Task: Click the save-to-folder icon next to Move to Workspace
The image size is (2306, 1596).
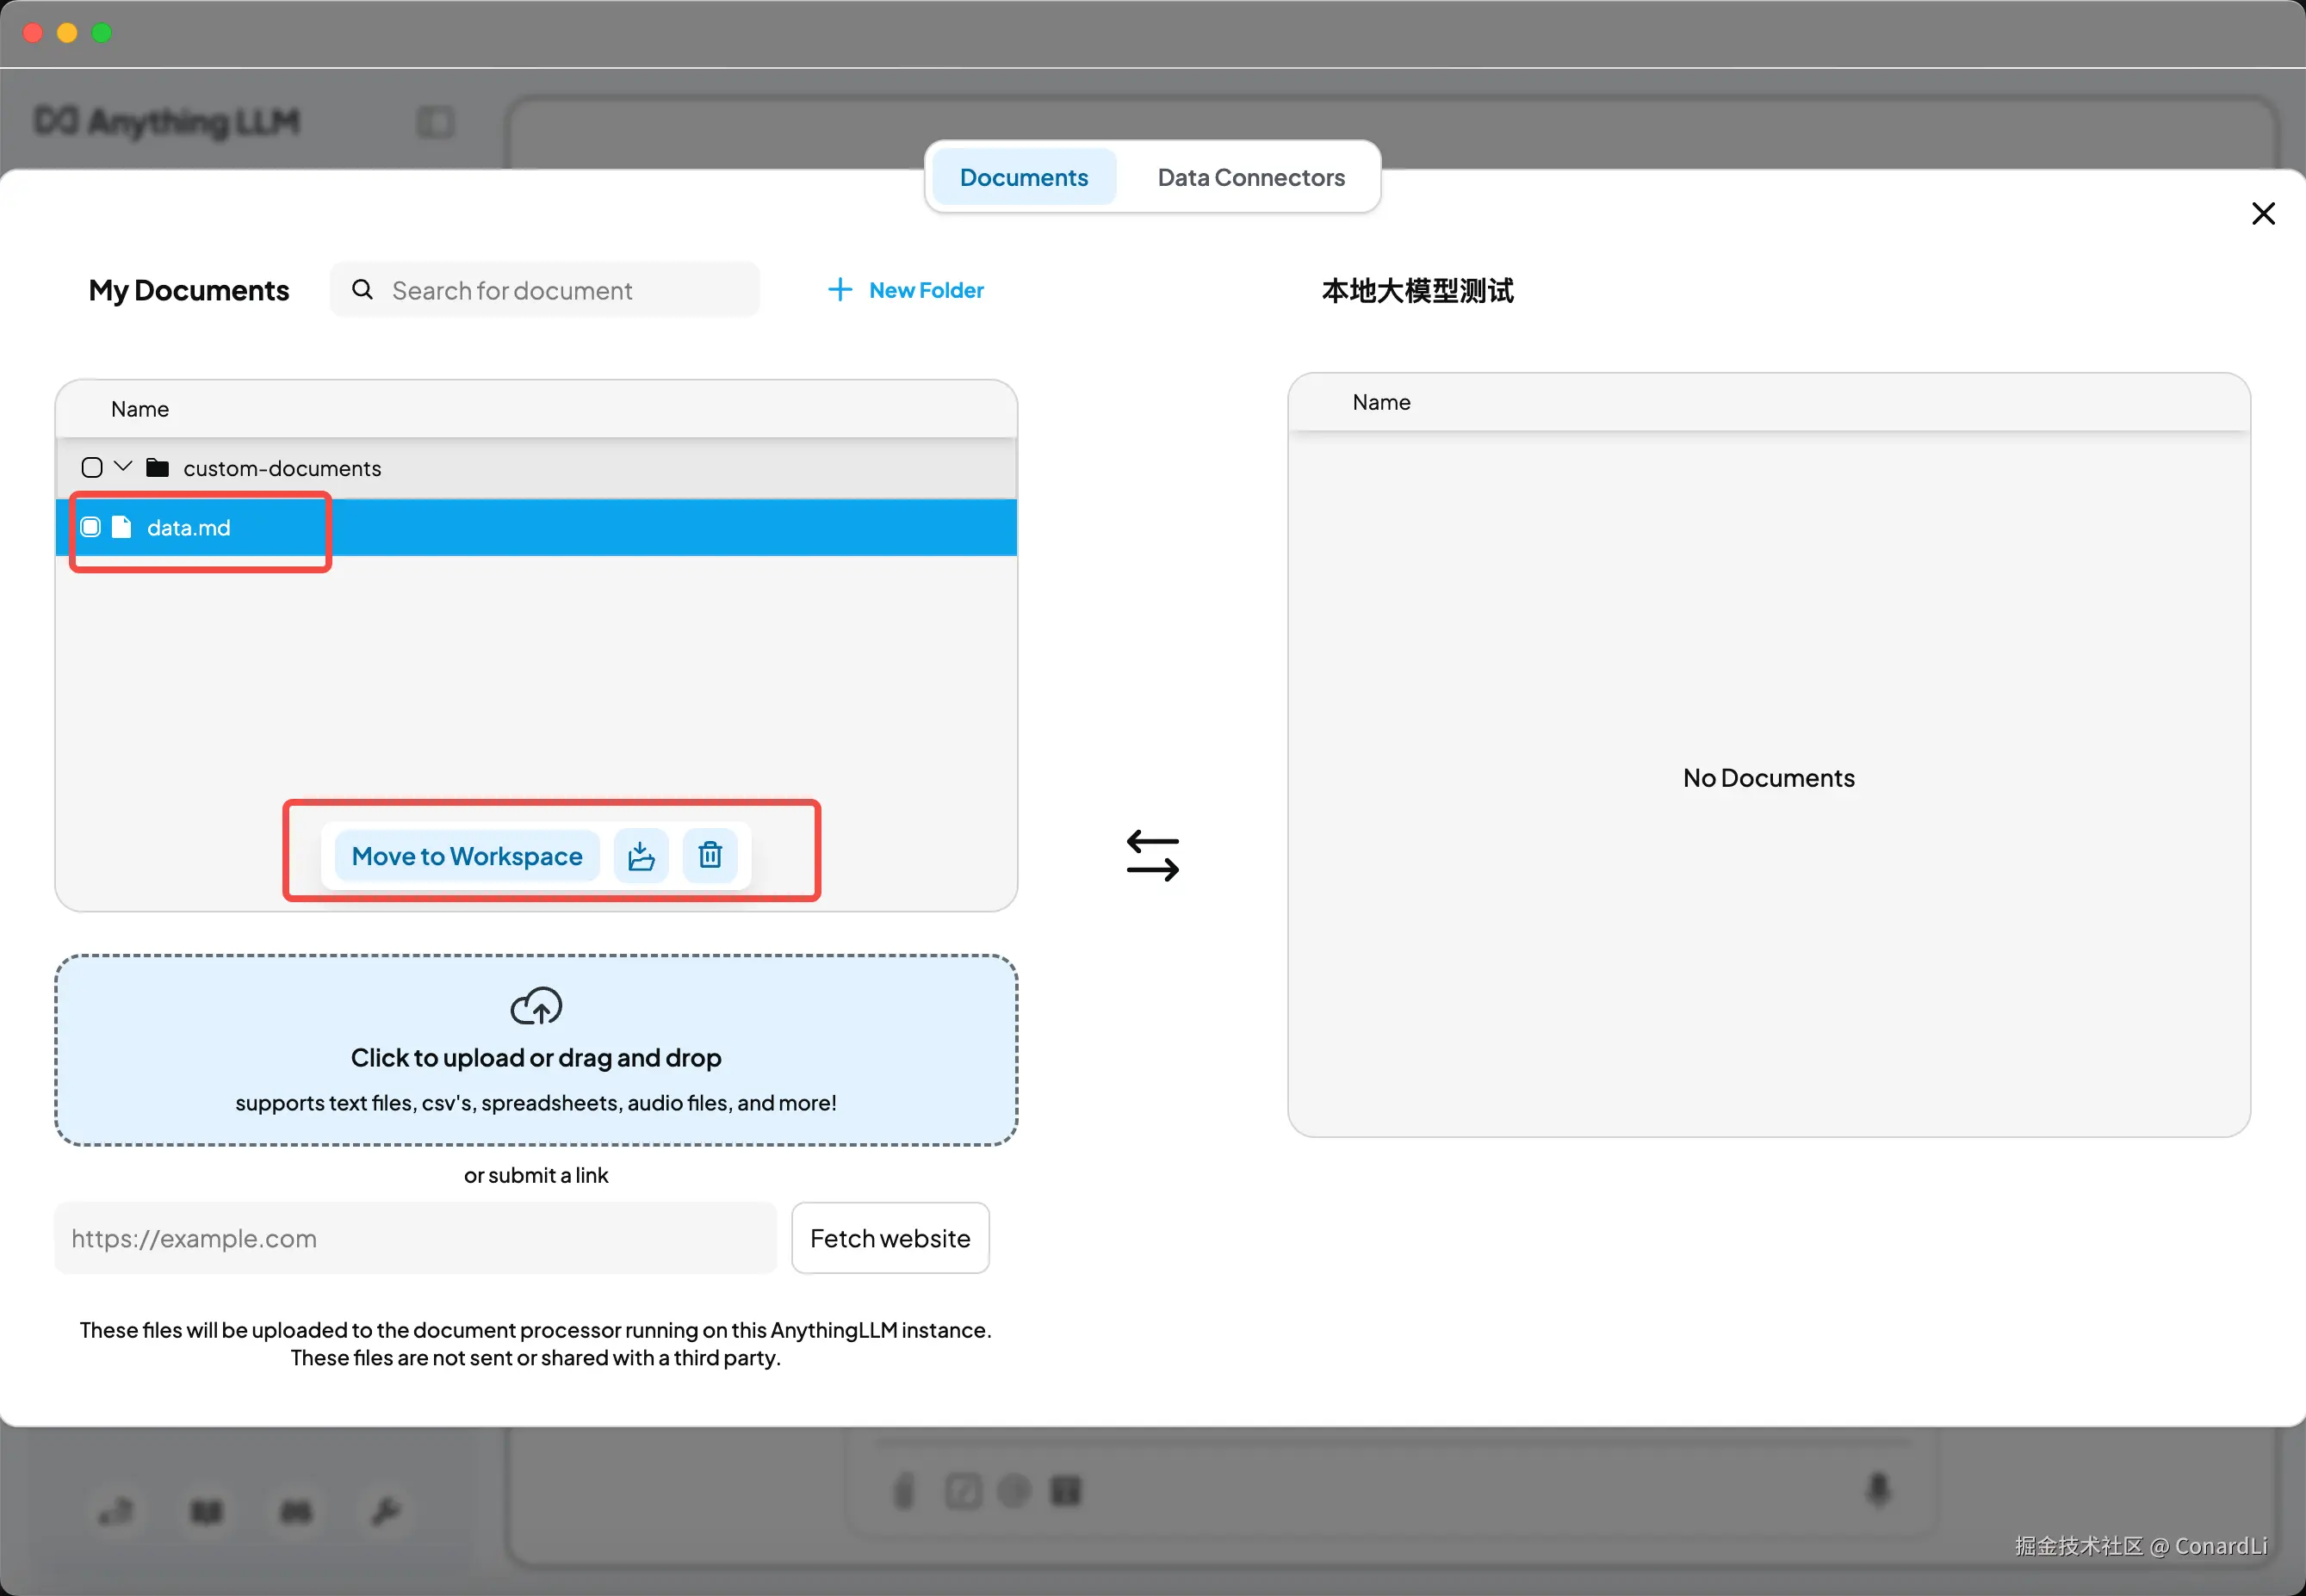Action: [x=641, y=856]
